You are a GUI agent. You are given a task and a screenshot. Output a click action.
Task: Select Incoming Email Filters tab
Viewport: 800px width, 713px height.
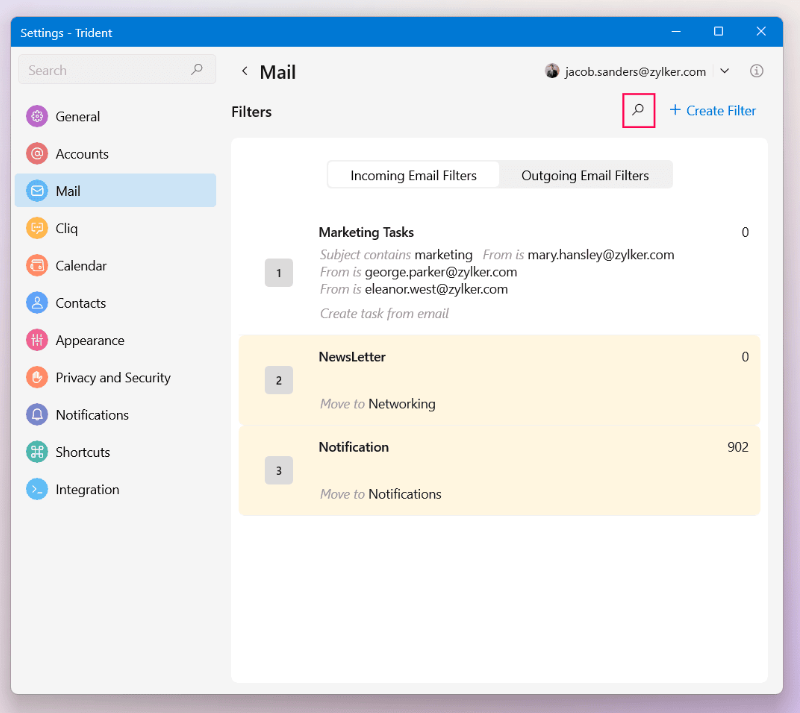[413, 175]
